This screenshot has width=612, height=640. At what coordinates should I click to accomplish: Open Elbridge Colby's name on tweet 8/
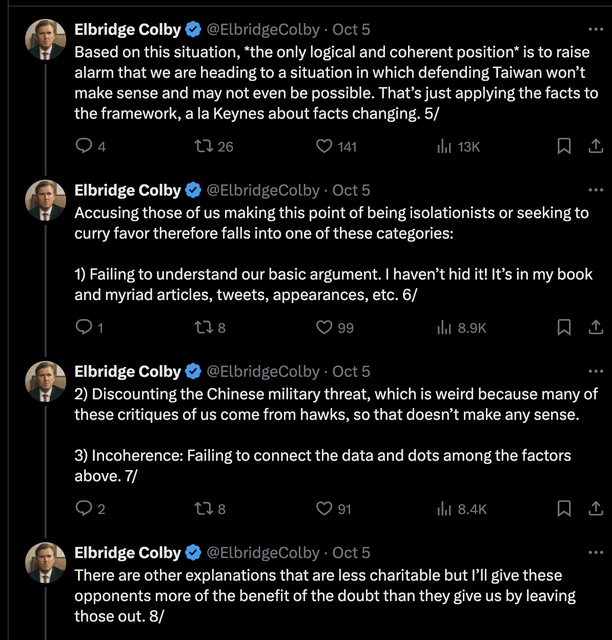127,552
